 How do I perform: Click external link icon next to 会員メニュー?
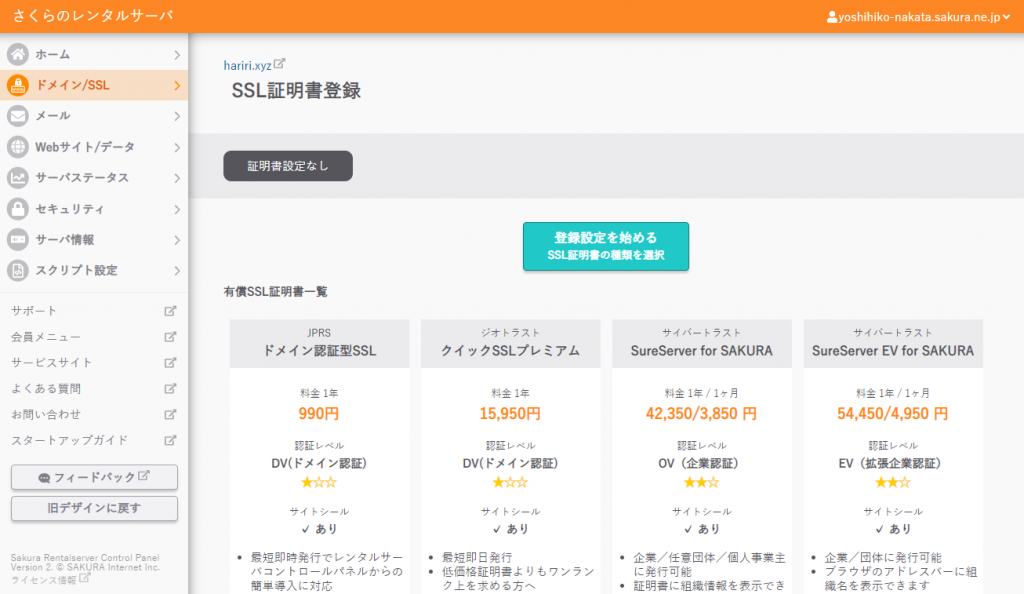click(x=170, y=337)
